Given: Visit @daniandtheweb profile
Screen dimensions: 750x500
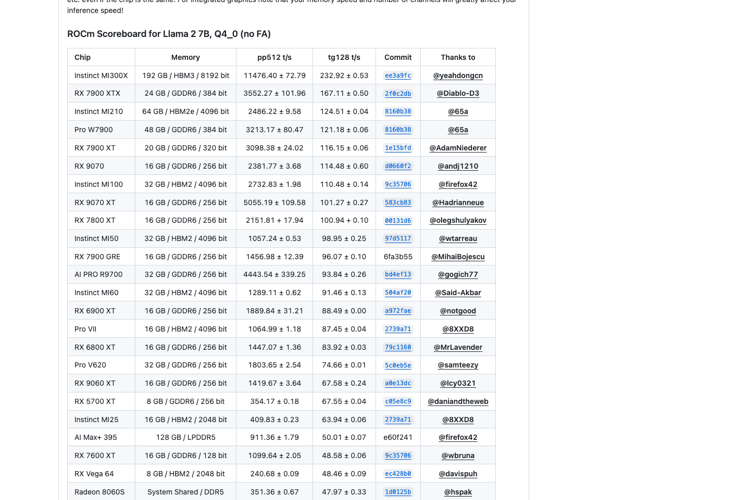Looking at the screenshot, I should [x=458, y=401].
